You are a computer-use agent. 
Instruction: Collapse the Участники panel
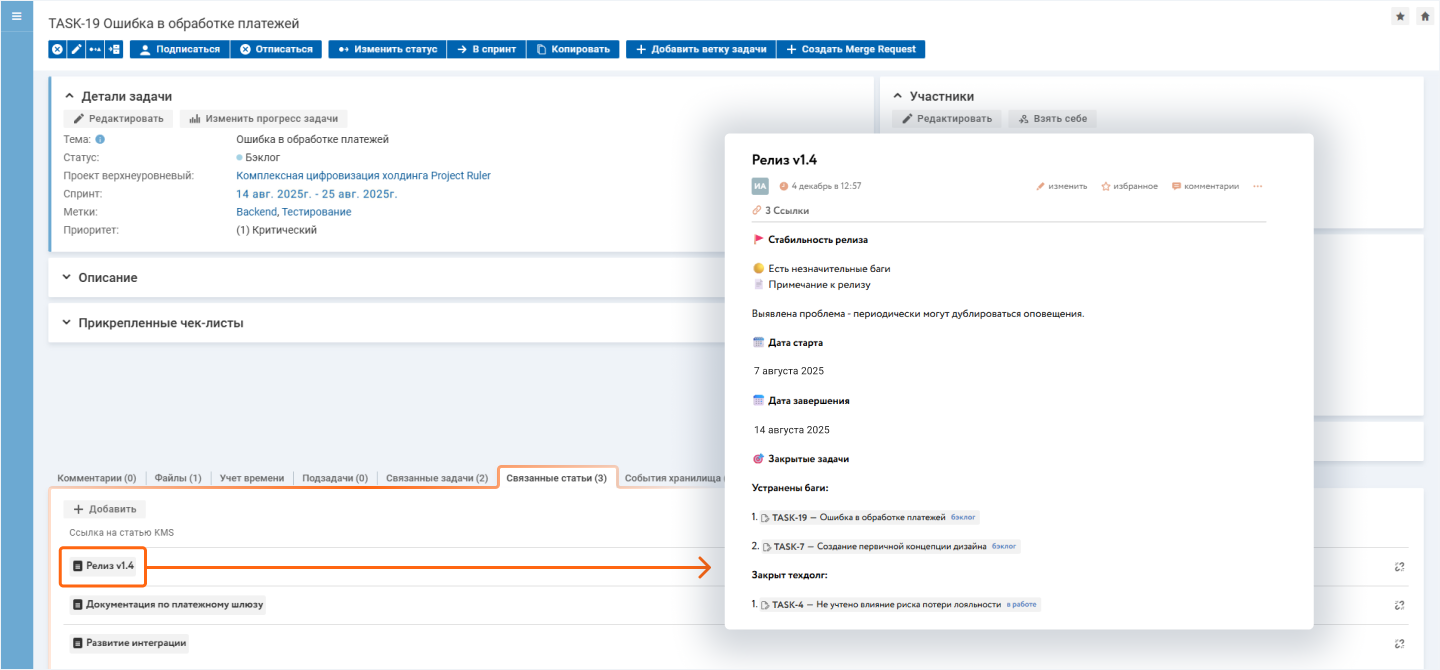coord(898,97)
